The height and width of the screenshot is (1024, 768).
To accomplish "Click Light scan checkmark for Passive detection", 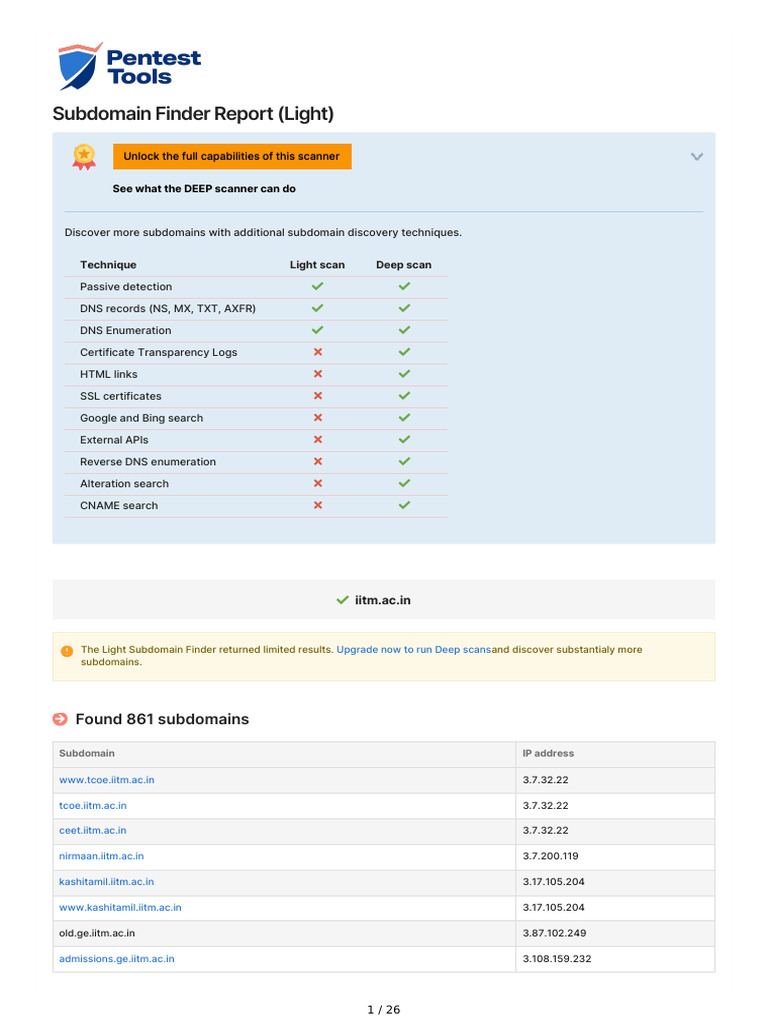I will (x=318, y=287).
